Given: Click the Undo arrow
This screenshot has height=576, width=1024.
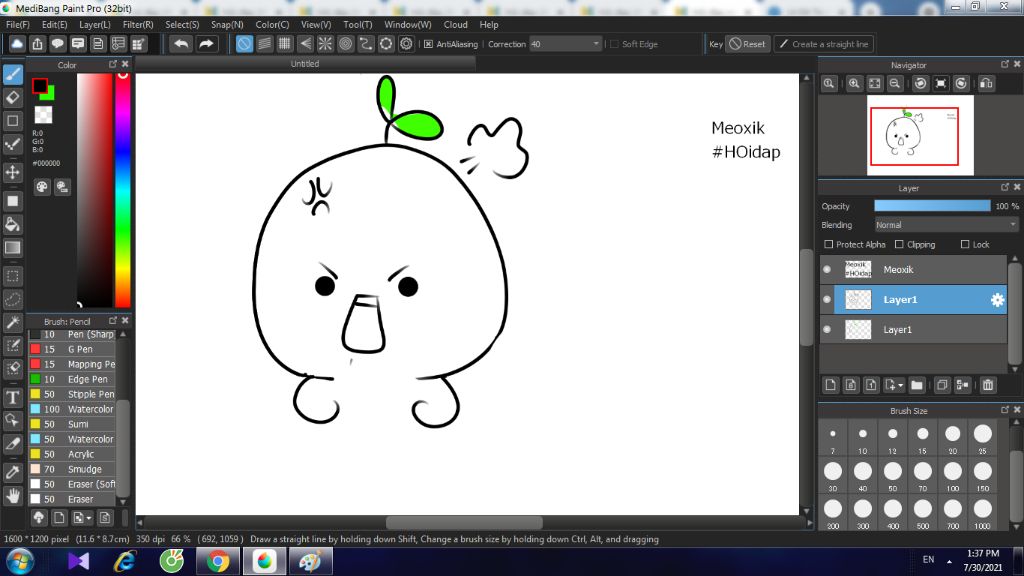Looking at the screenshot, I should 181,44.
